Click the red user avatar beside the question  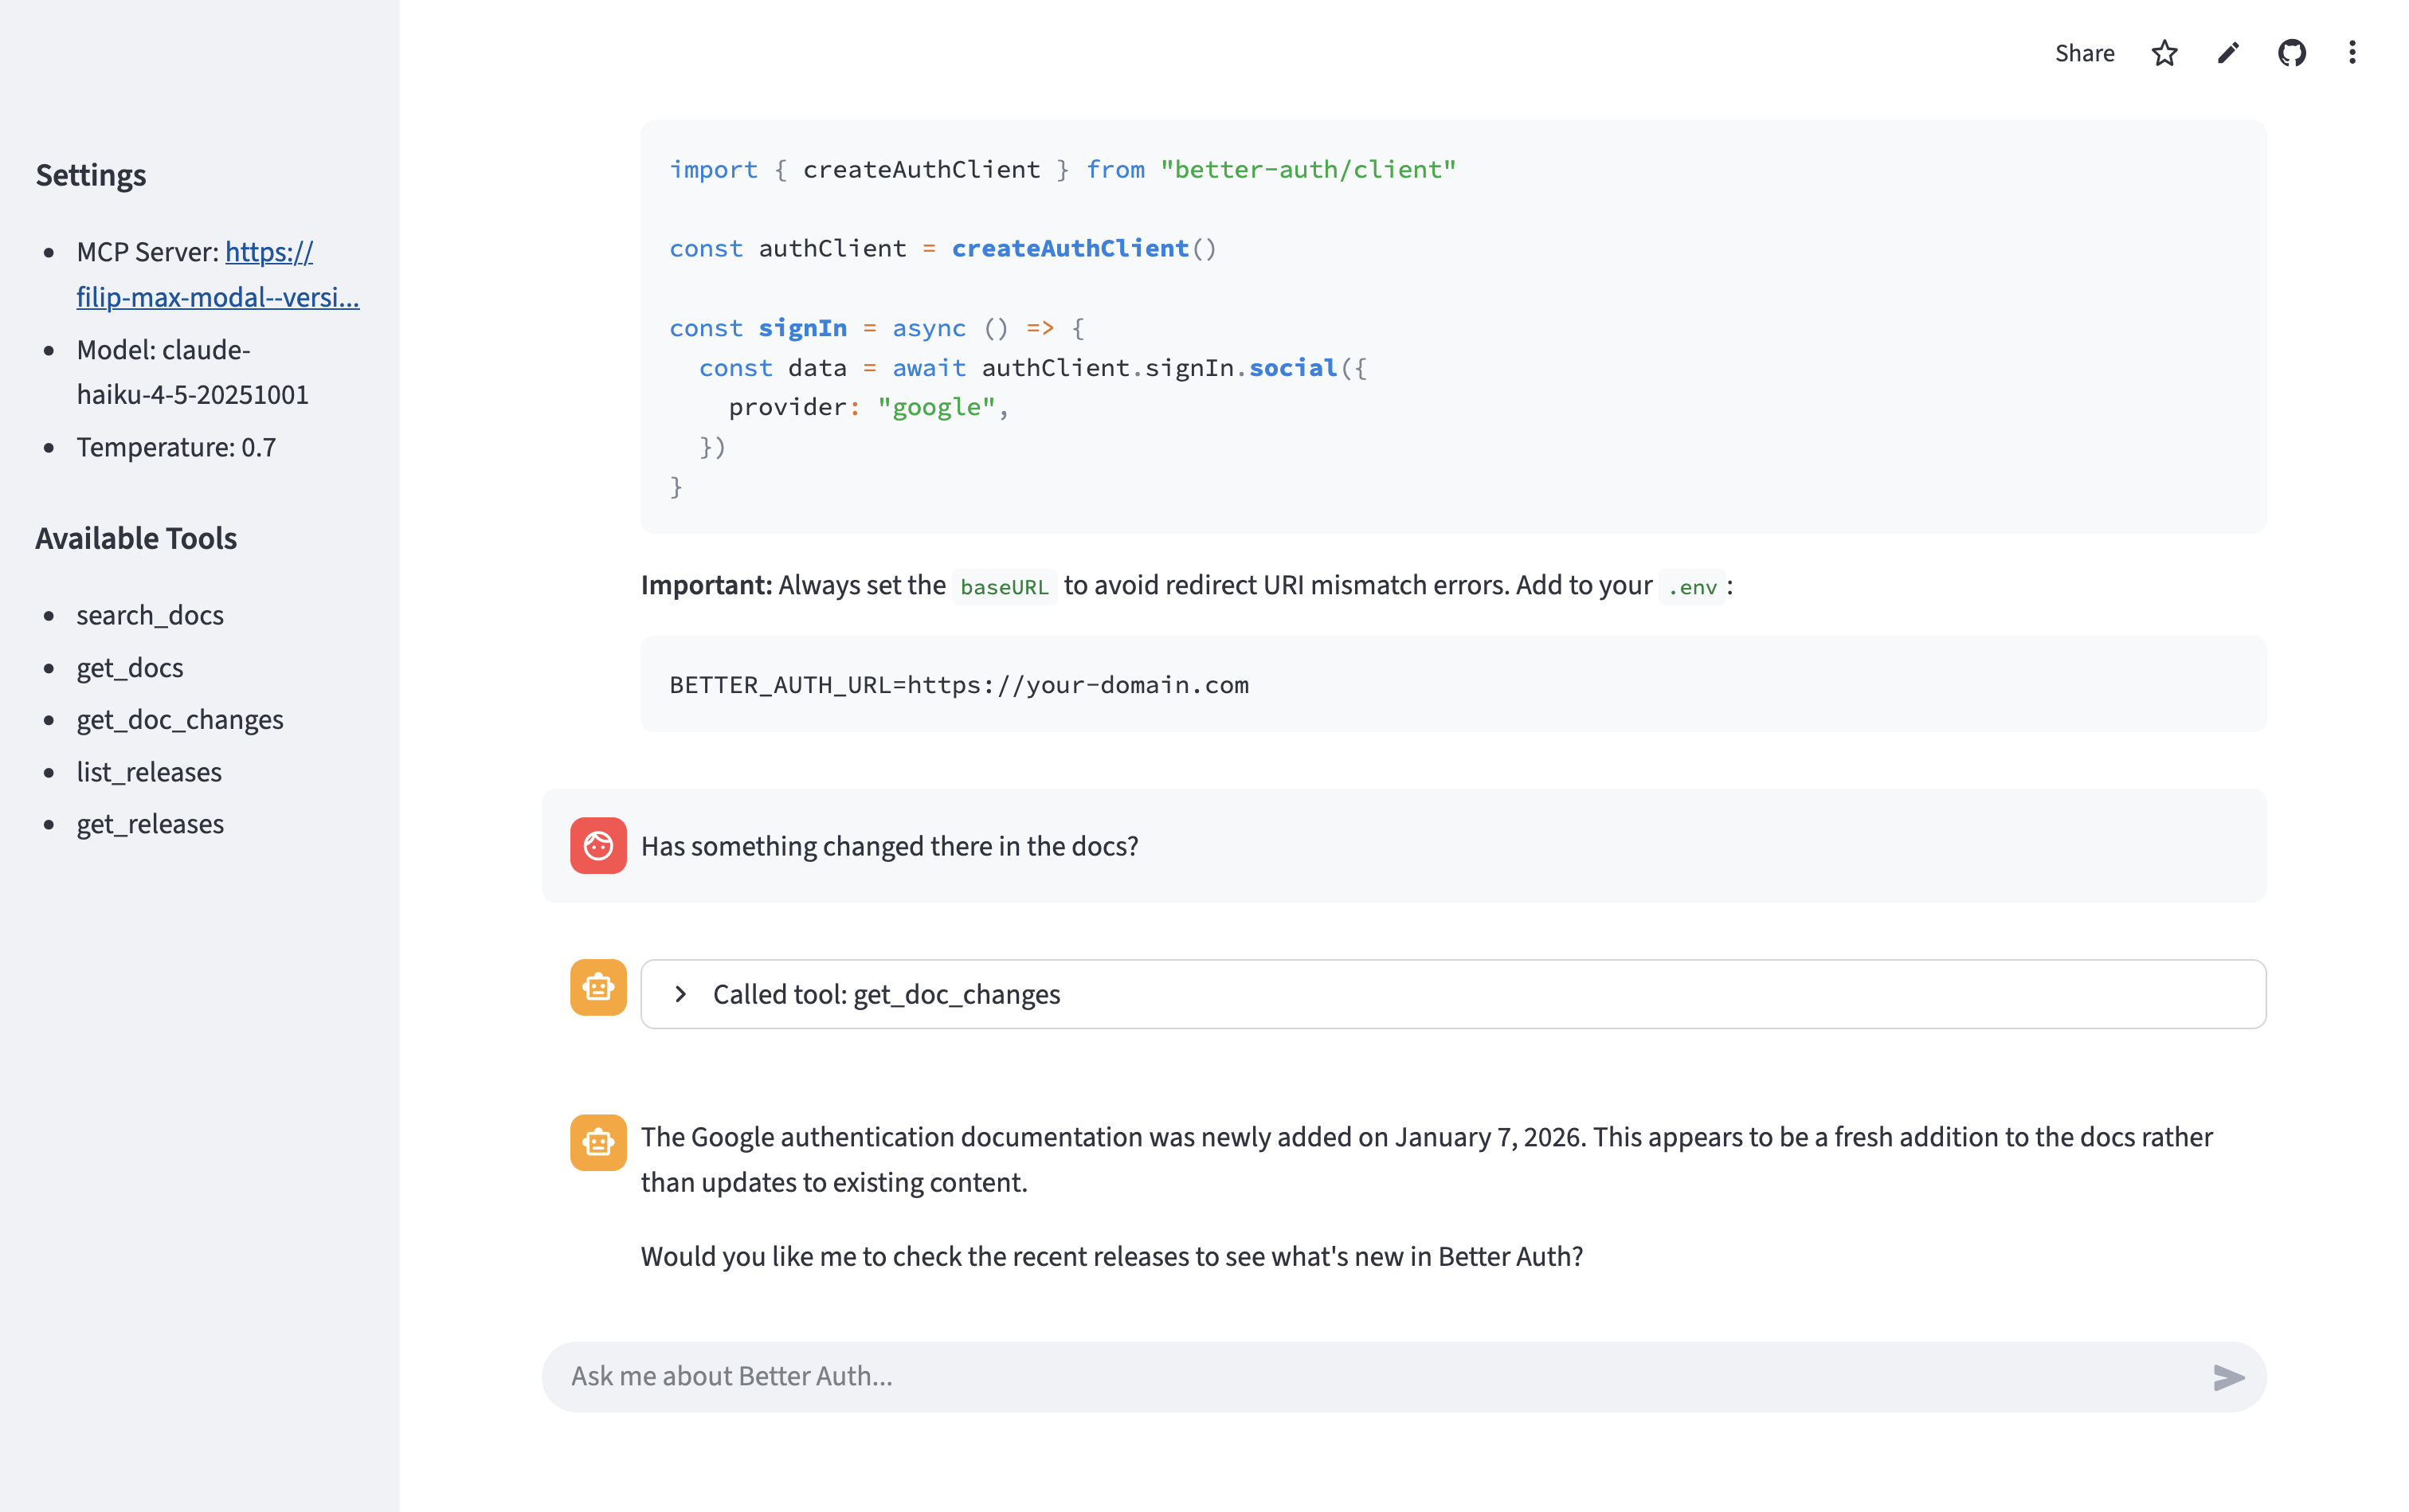(597, 845)
